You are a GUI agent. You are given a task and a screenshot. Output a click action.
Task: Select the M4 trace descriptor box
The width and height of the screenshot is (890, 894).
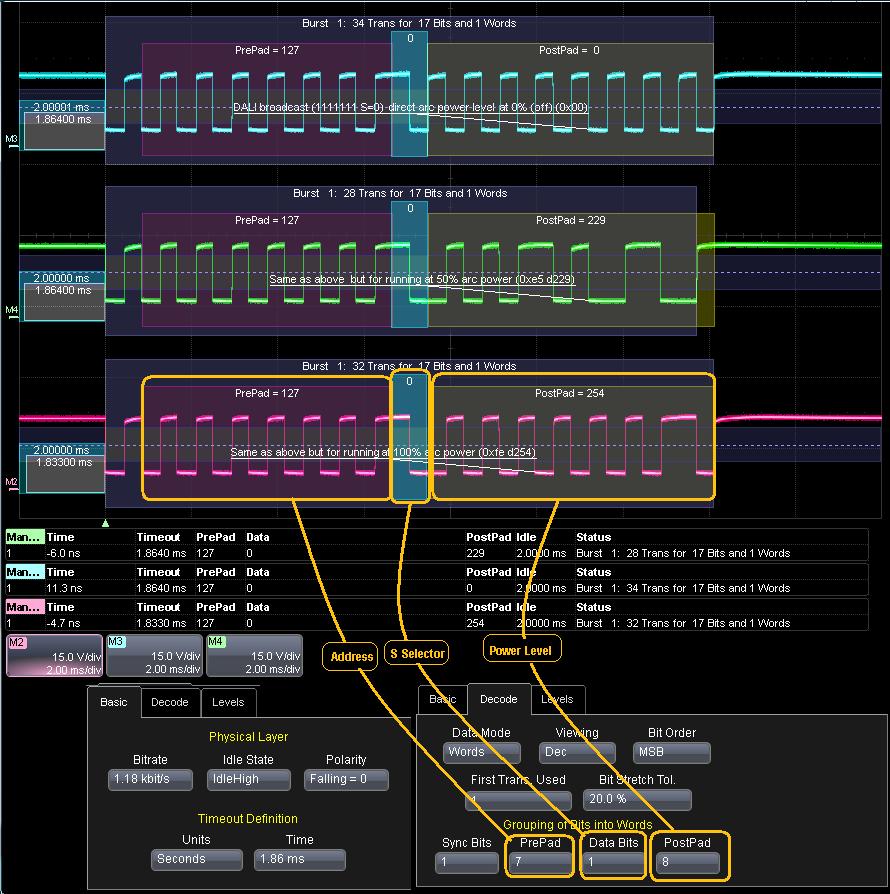pos(253,655)
